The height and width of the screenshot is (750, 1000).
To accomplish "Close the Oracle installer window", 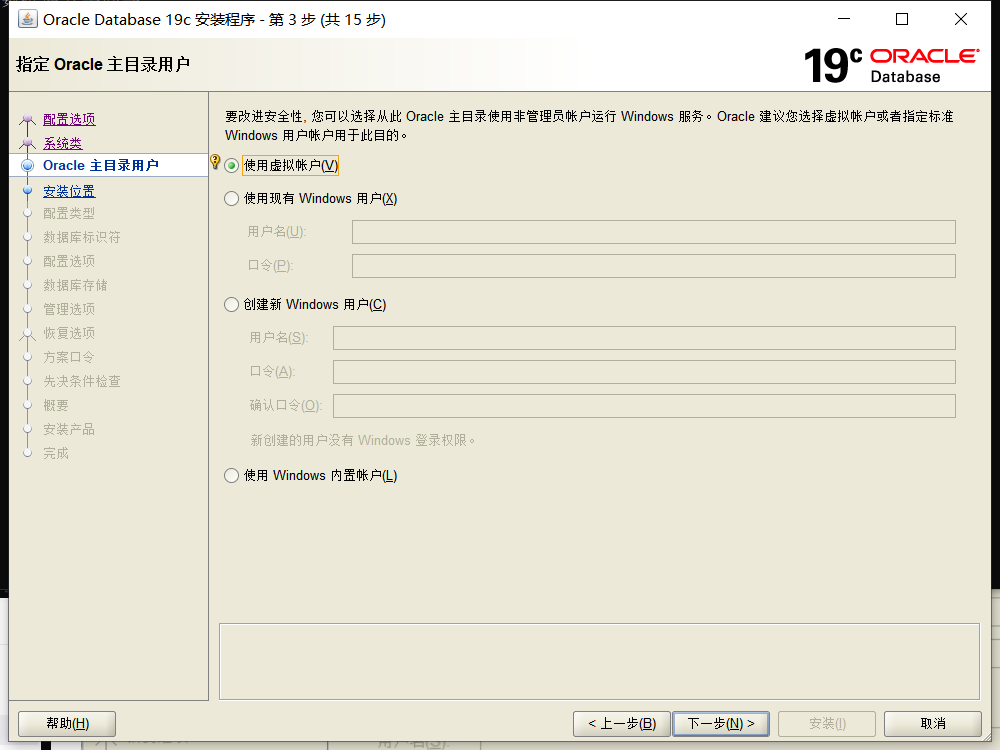I will pos(960,19).
